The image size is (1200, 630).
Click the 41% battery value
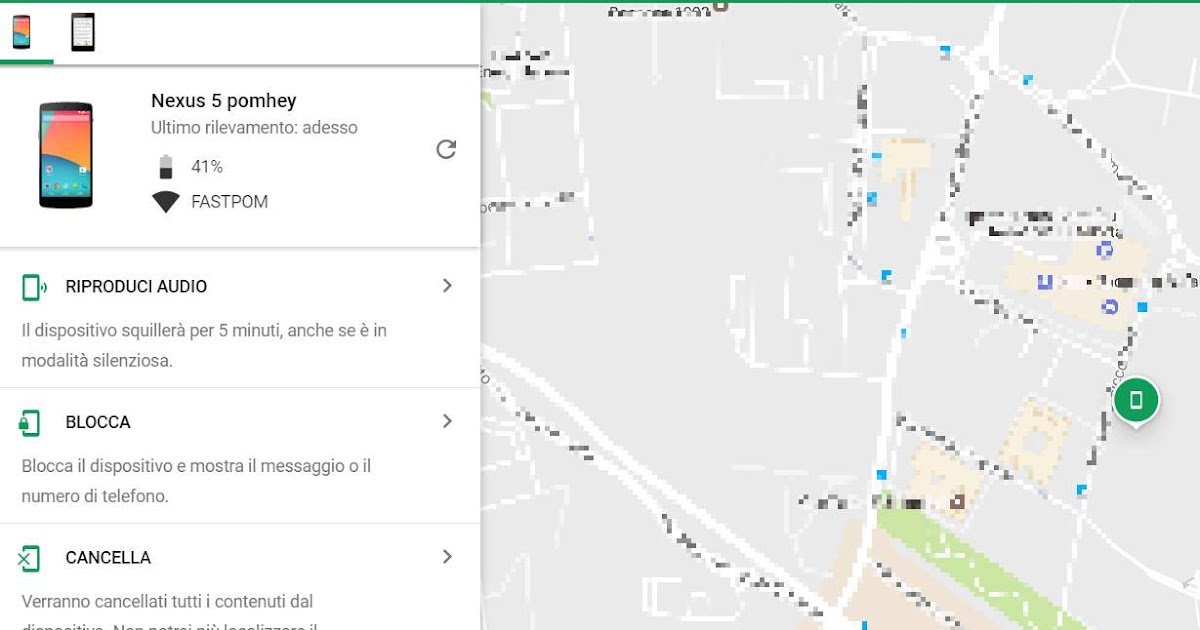tap(207, 167)
